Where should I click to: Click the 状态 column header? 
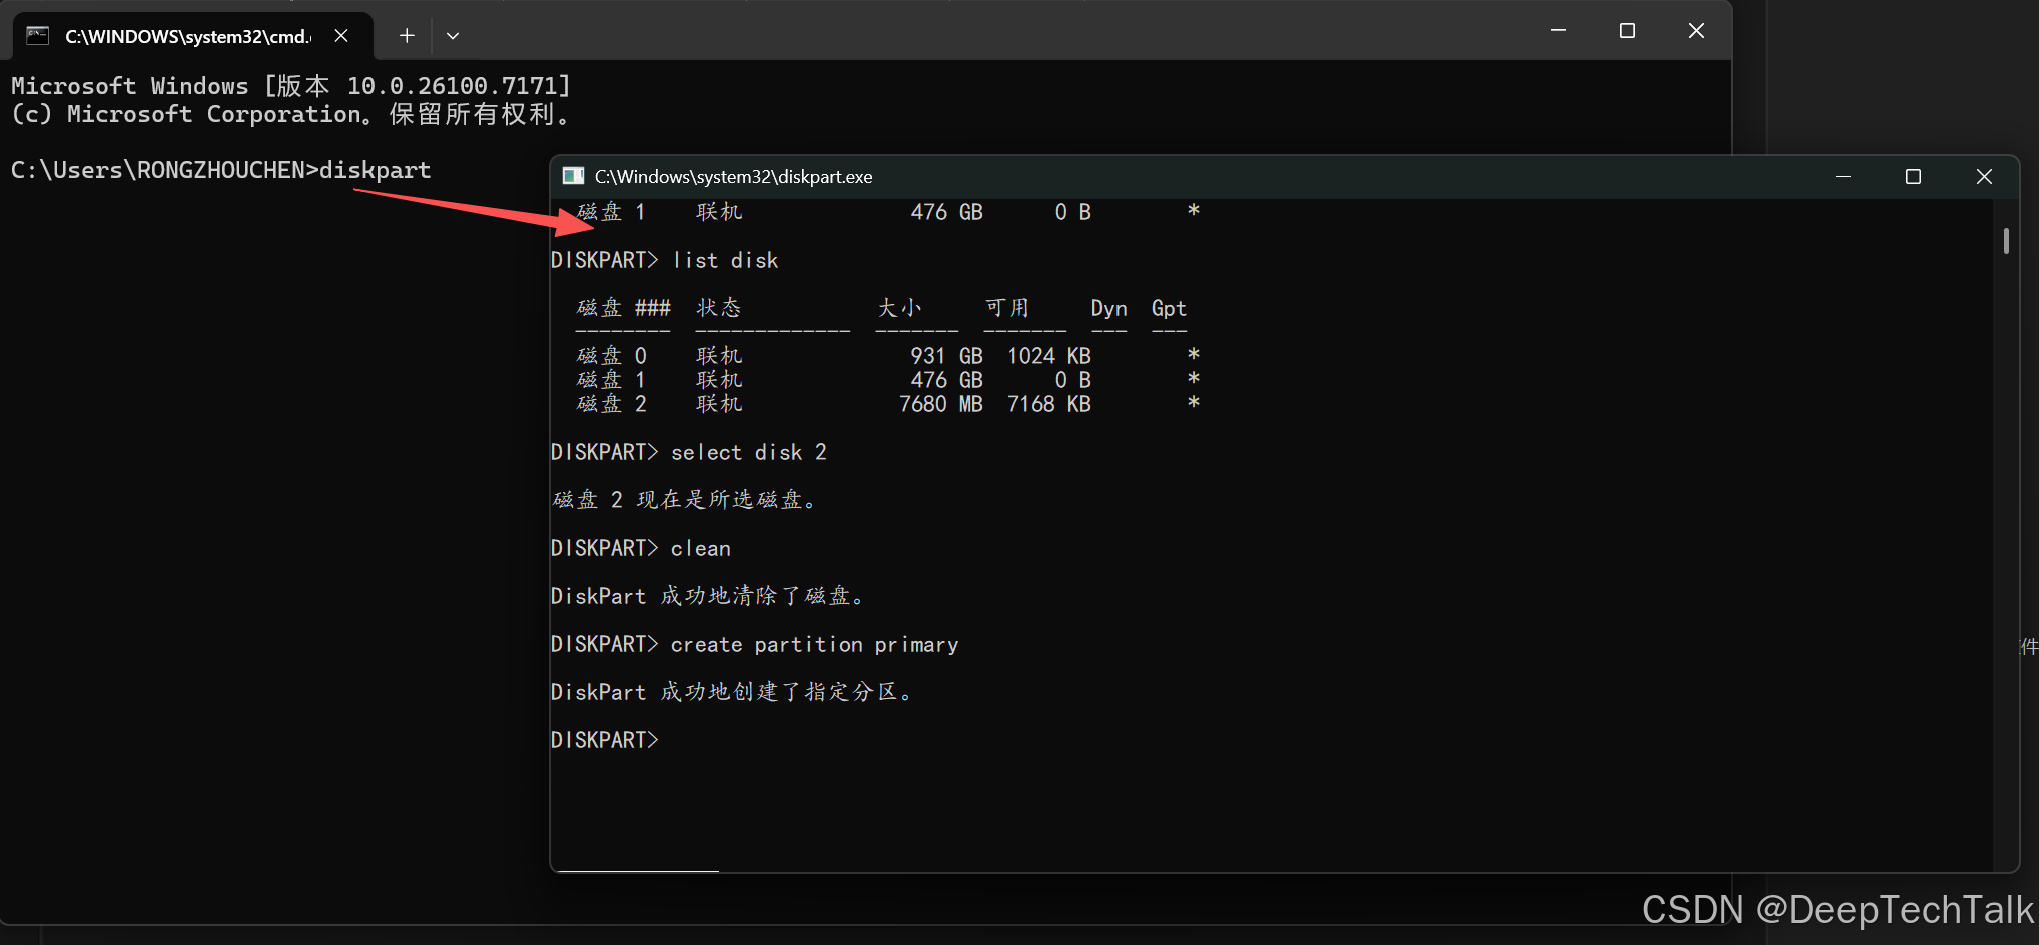pos(719,308)
